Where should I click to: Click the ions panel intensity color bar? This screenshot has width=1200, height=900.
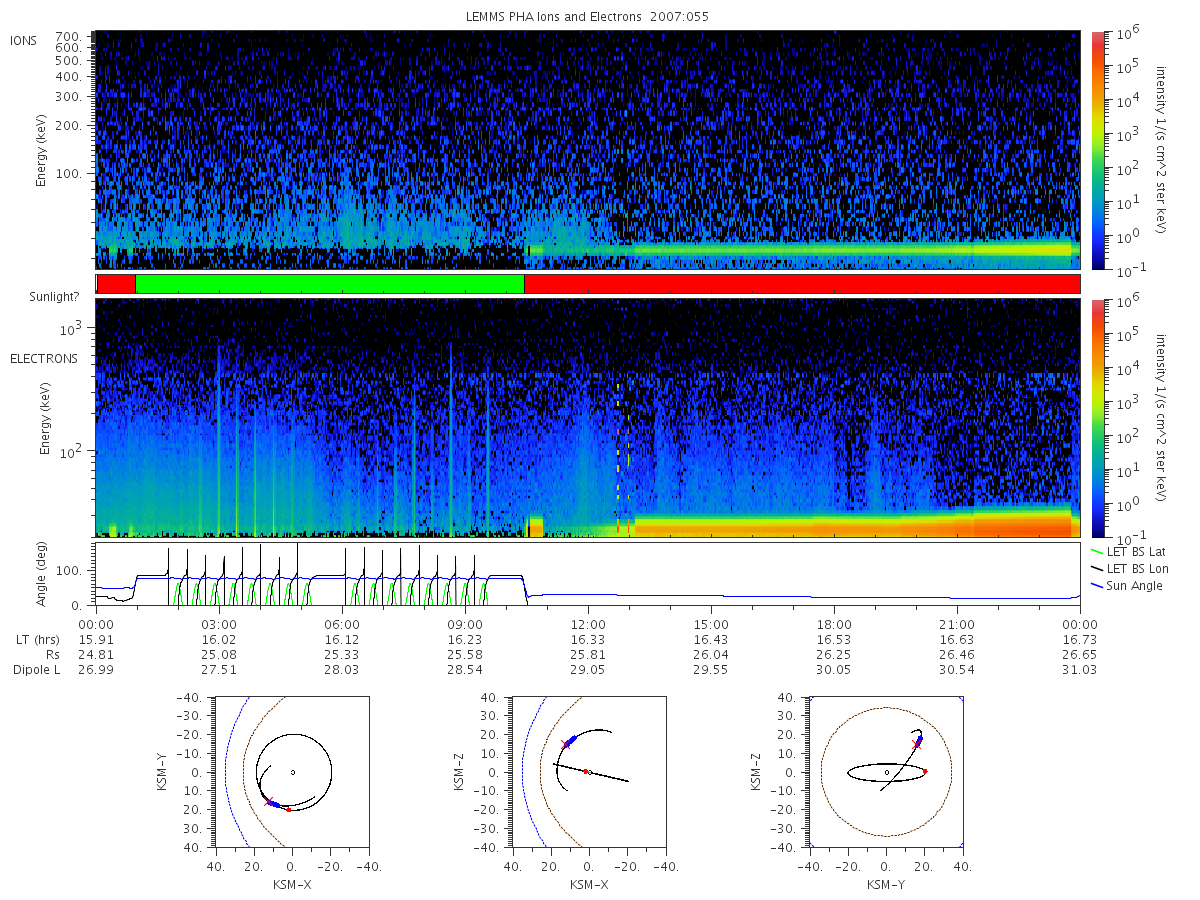[x=1097, y=150]
